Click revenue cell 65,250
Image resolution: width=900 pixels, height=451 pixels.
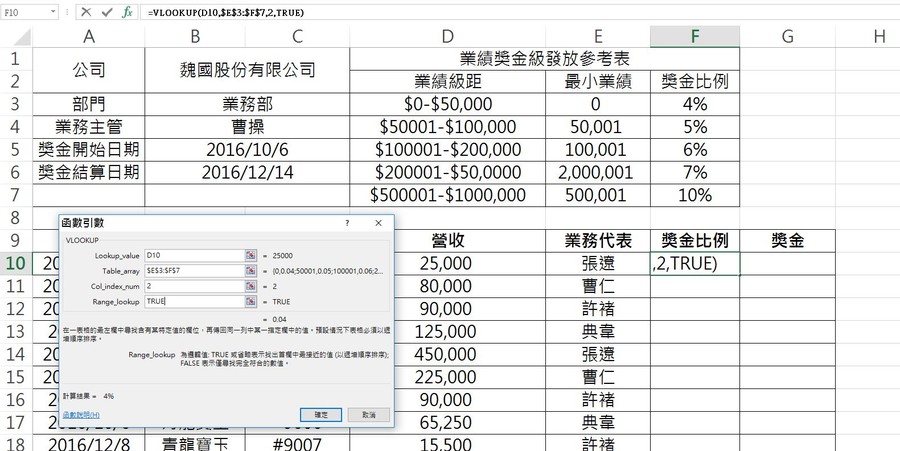[x=447, y=422]
